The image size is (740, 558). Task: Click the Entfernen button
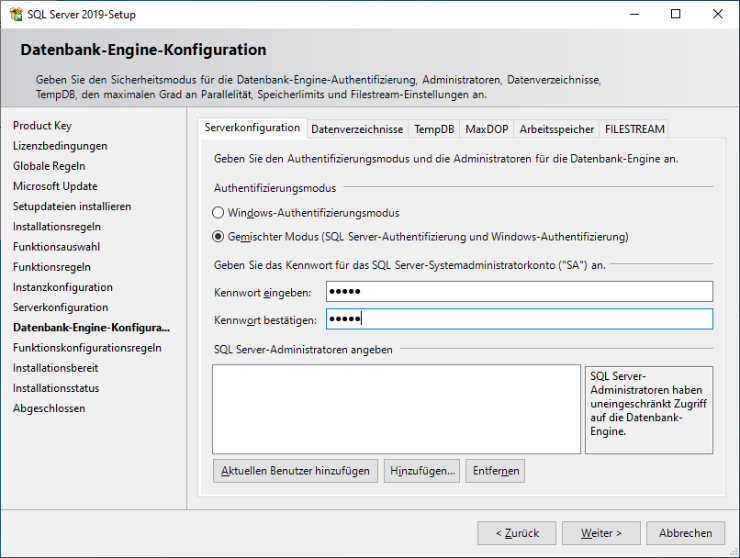pos(495,471)
